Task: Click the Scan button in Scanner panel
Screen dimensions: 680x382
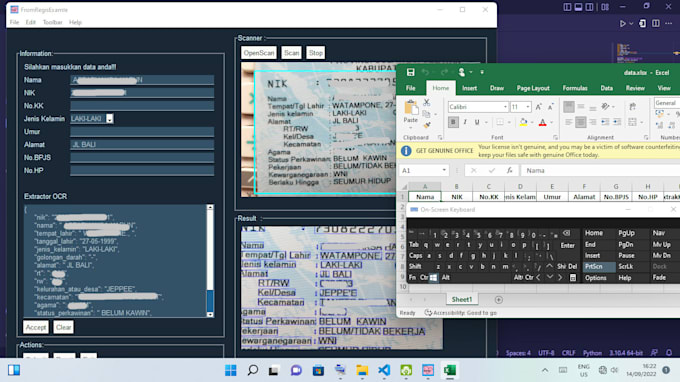Action: point(291,53)
